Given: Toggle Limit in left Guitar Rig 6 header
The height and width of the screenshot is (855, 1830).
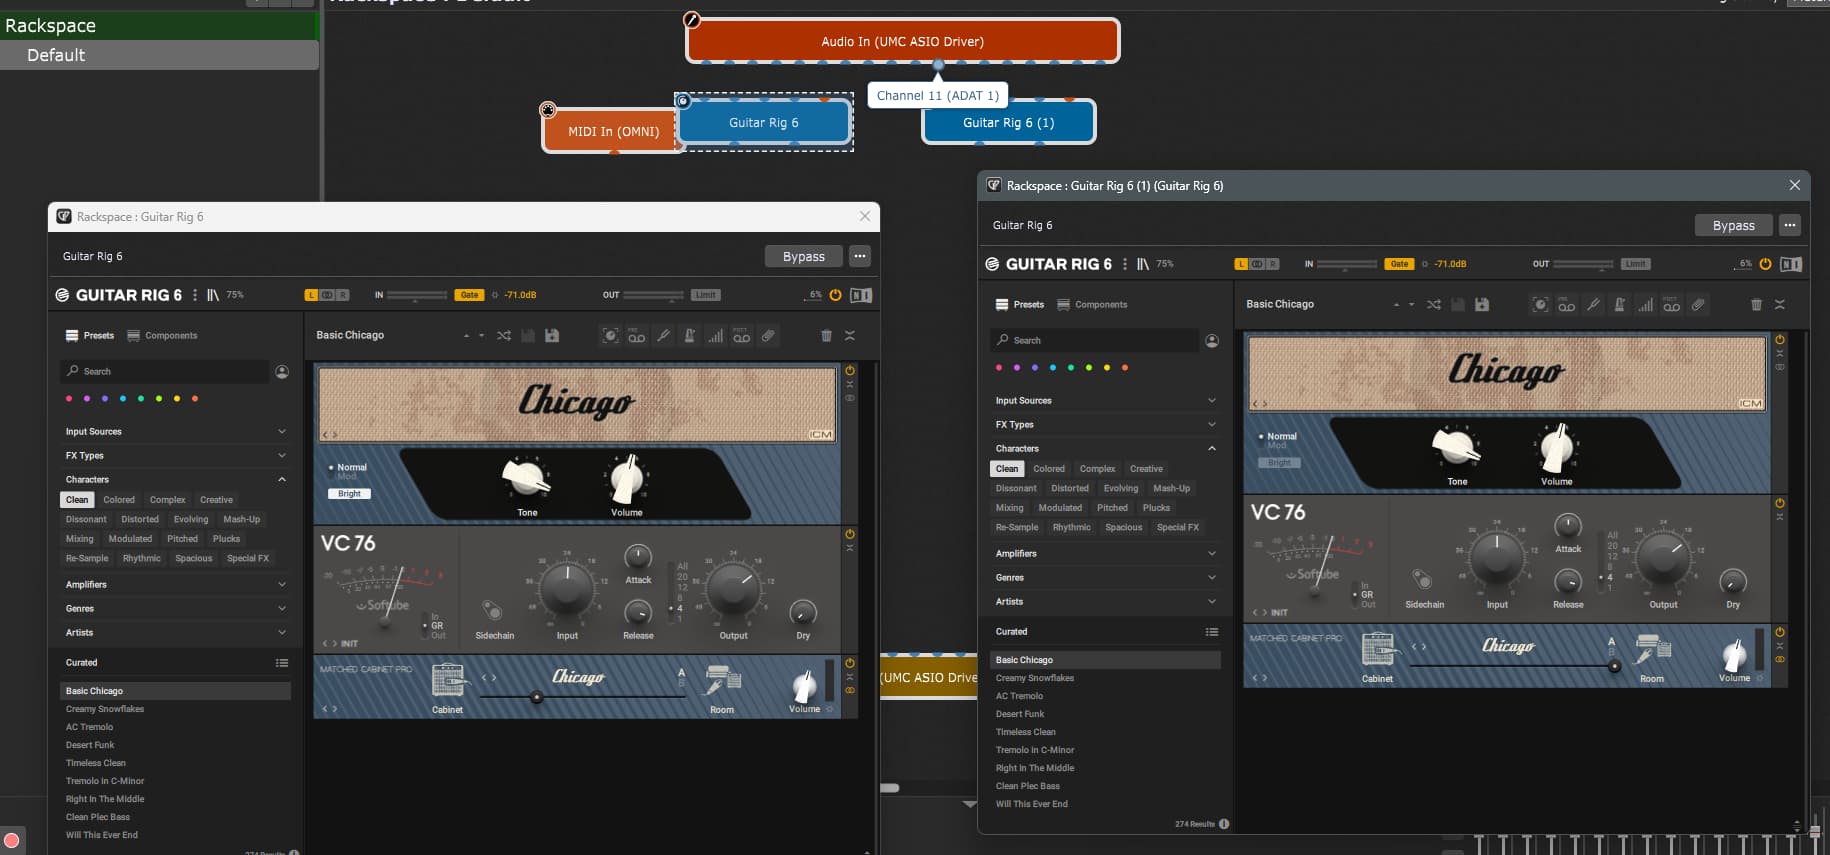Looking at the screenshot, I should coord(706,295).
